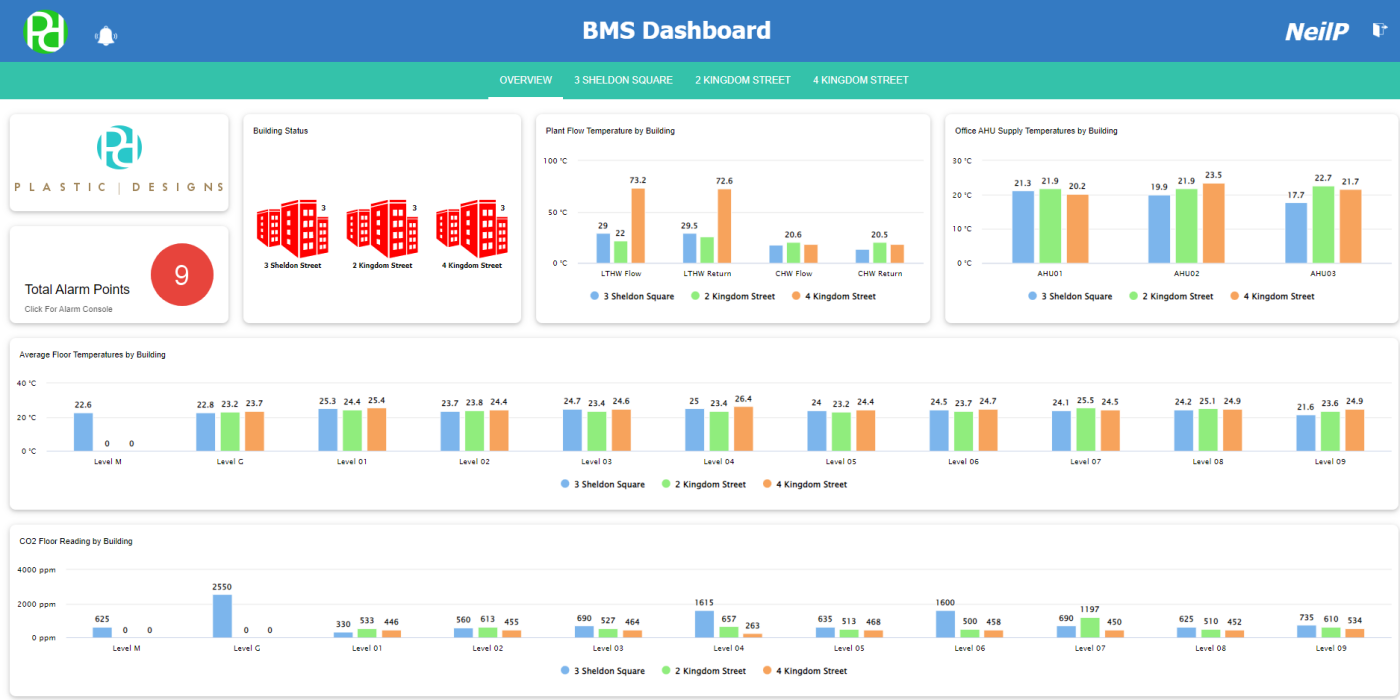Return to the OVERVIEW tab
This screenshot has width=1400, height=700.
525,80
